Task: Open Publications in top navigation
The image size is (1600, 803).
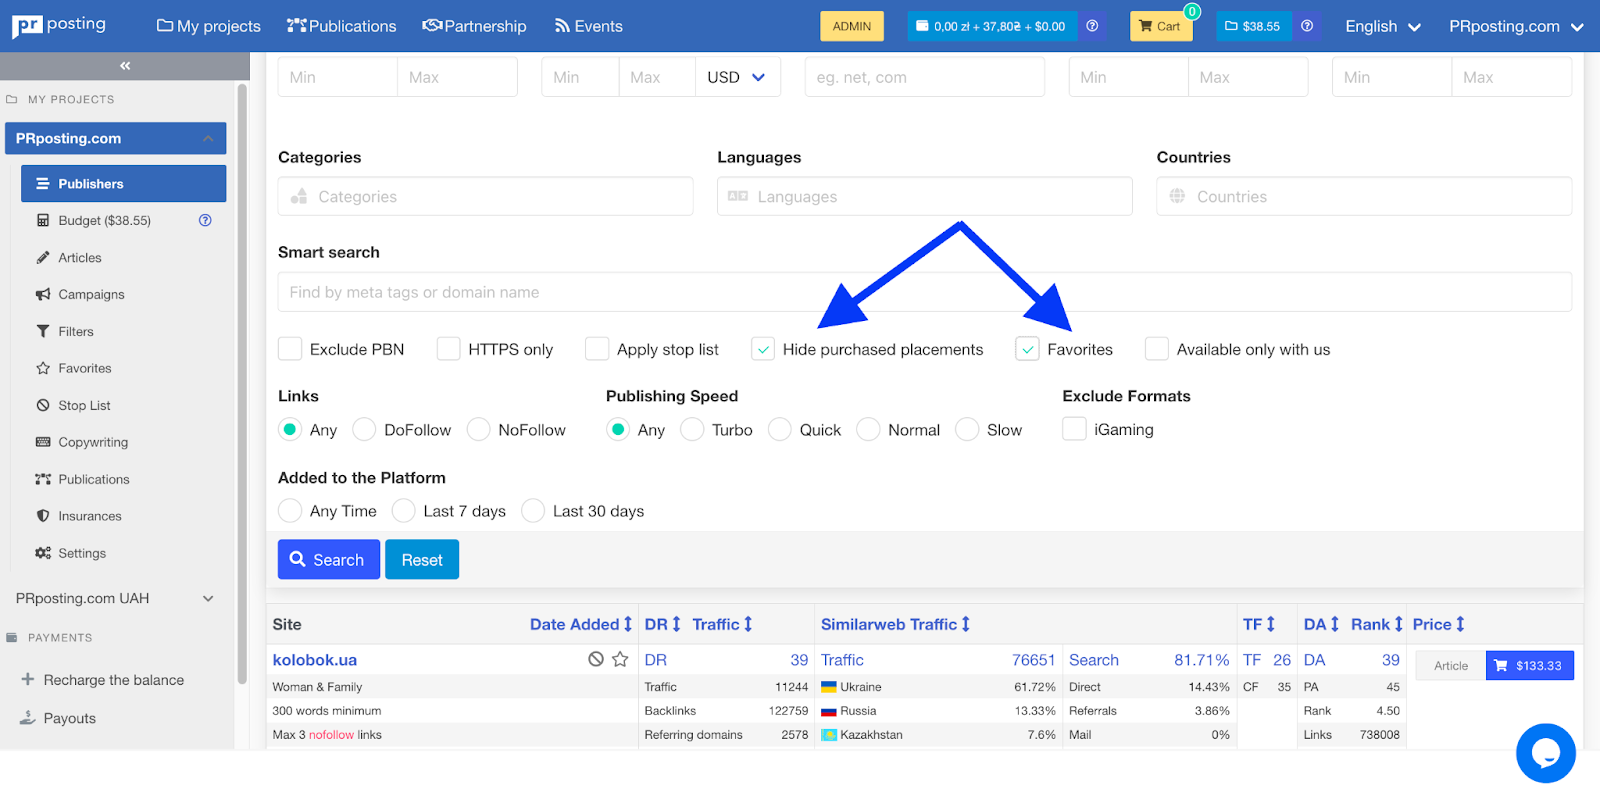Action: (x=342, y=26)
